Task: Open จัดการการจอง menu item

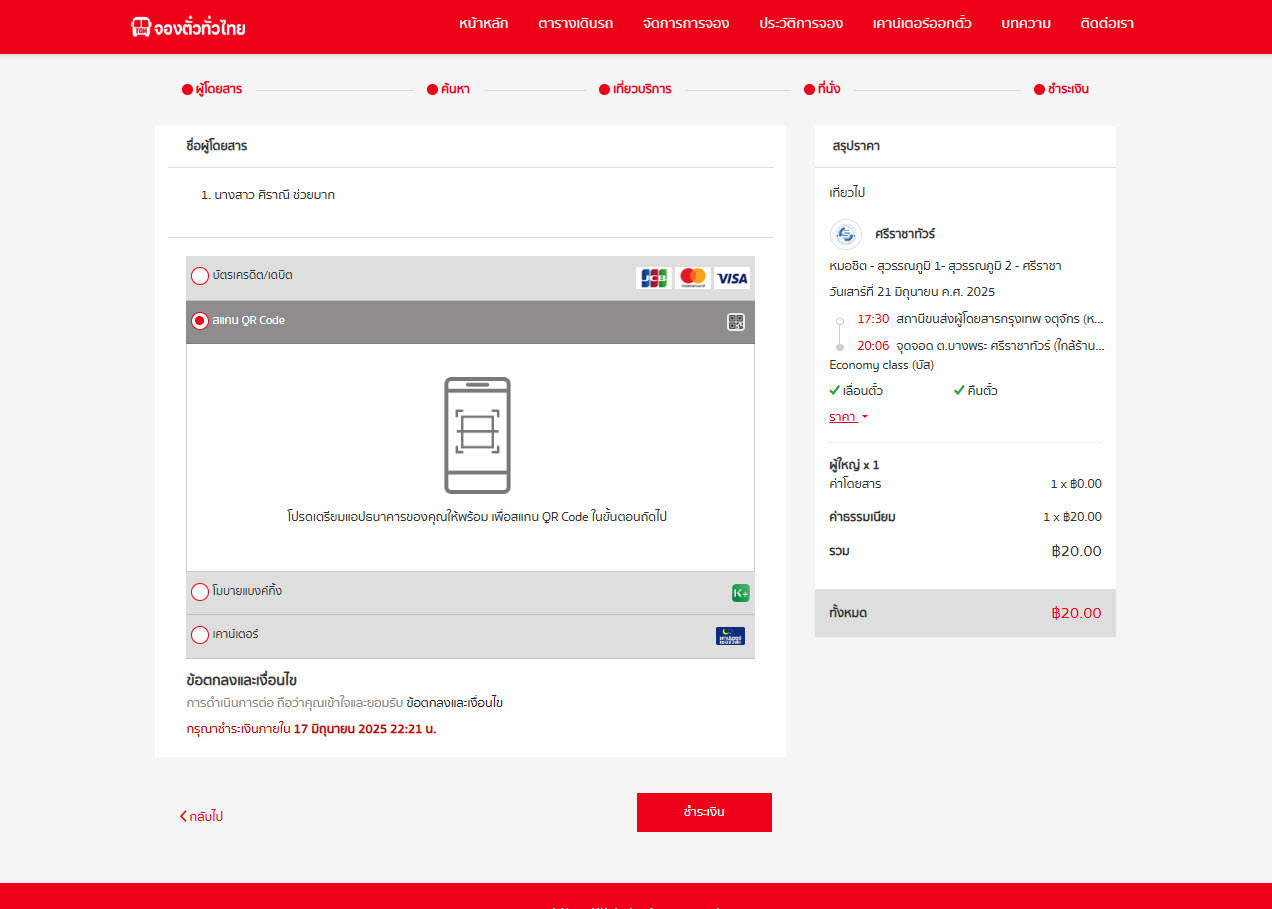Action: pos(686,23)
